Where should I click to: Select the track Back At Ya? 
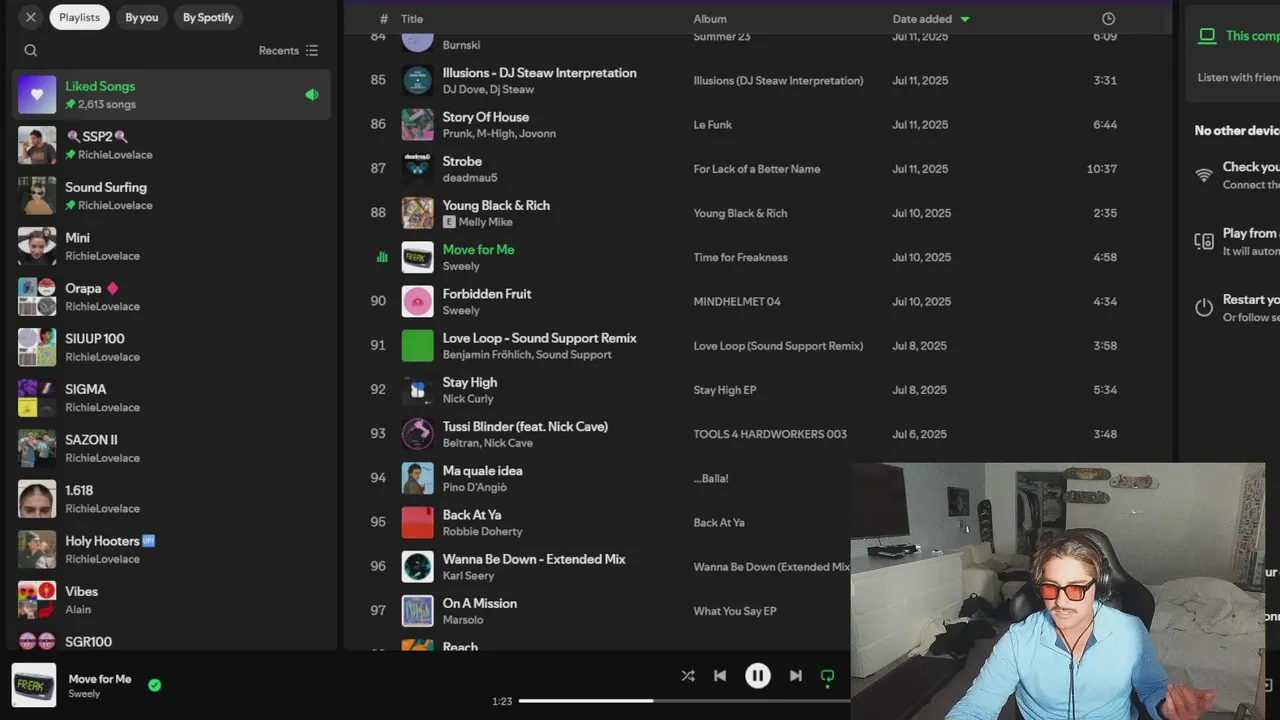point(472,515)
